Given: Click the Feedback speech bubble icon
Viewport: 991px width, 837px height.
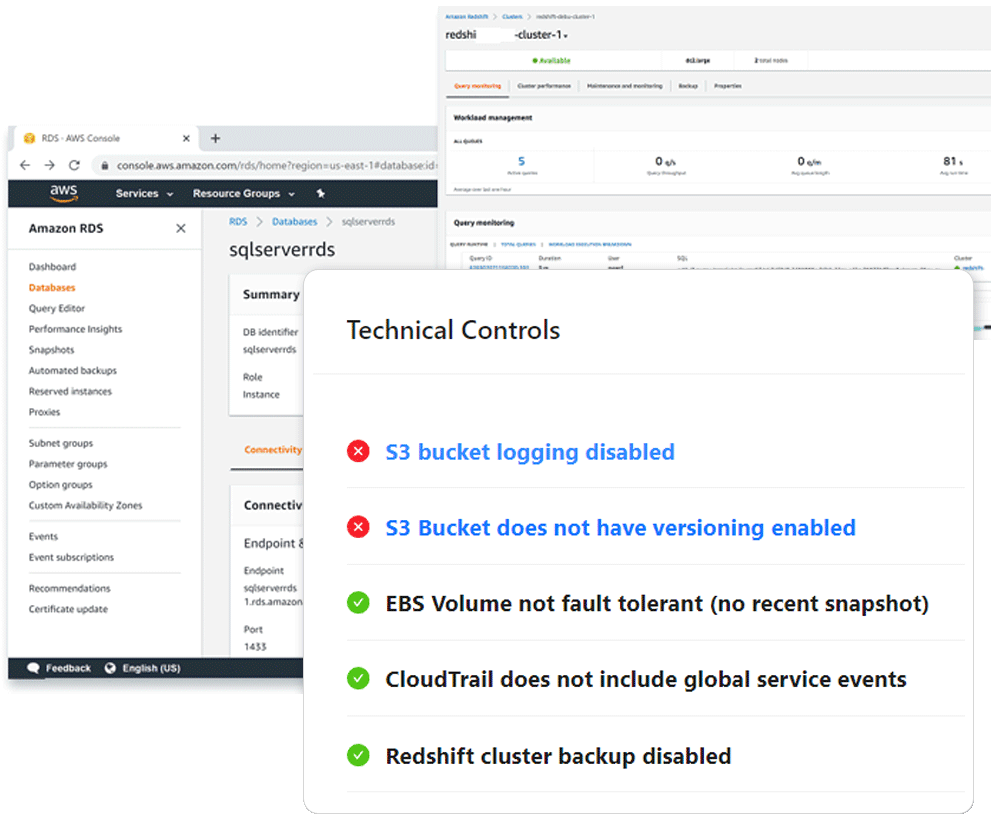Looking at the screenshot, I should [x=33, y=668].
